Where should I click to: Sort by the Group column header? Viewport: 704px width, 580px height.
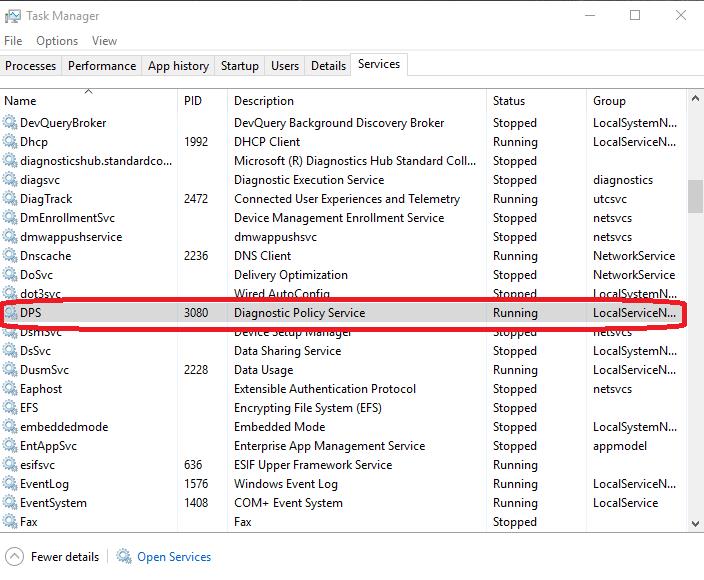coord(637,101)
